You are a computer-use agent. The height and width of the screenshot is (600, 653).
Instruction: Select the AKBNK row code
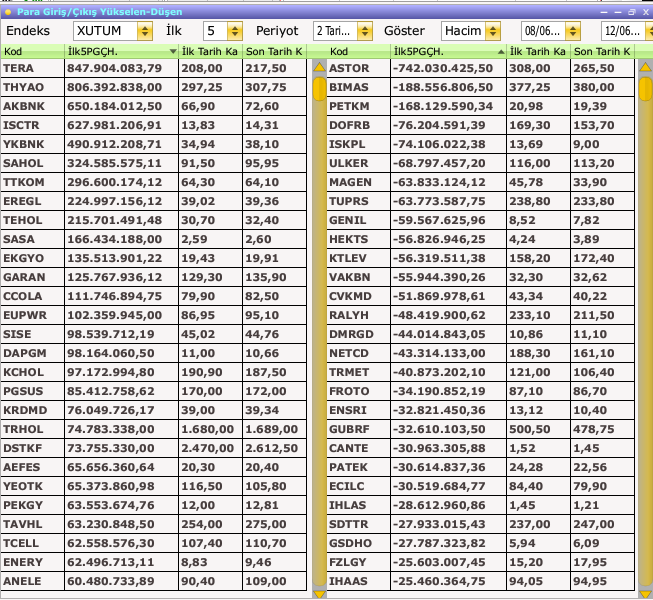(24, 106)
